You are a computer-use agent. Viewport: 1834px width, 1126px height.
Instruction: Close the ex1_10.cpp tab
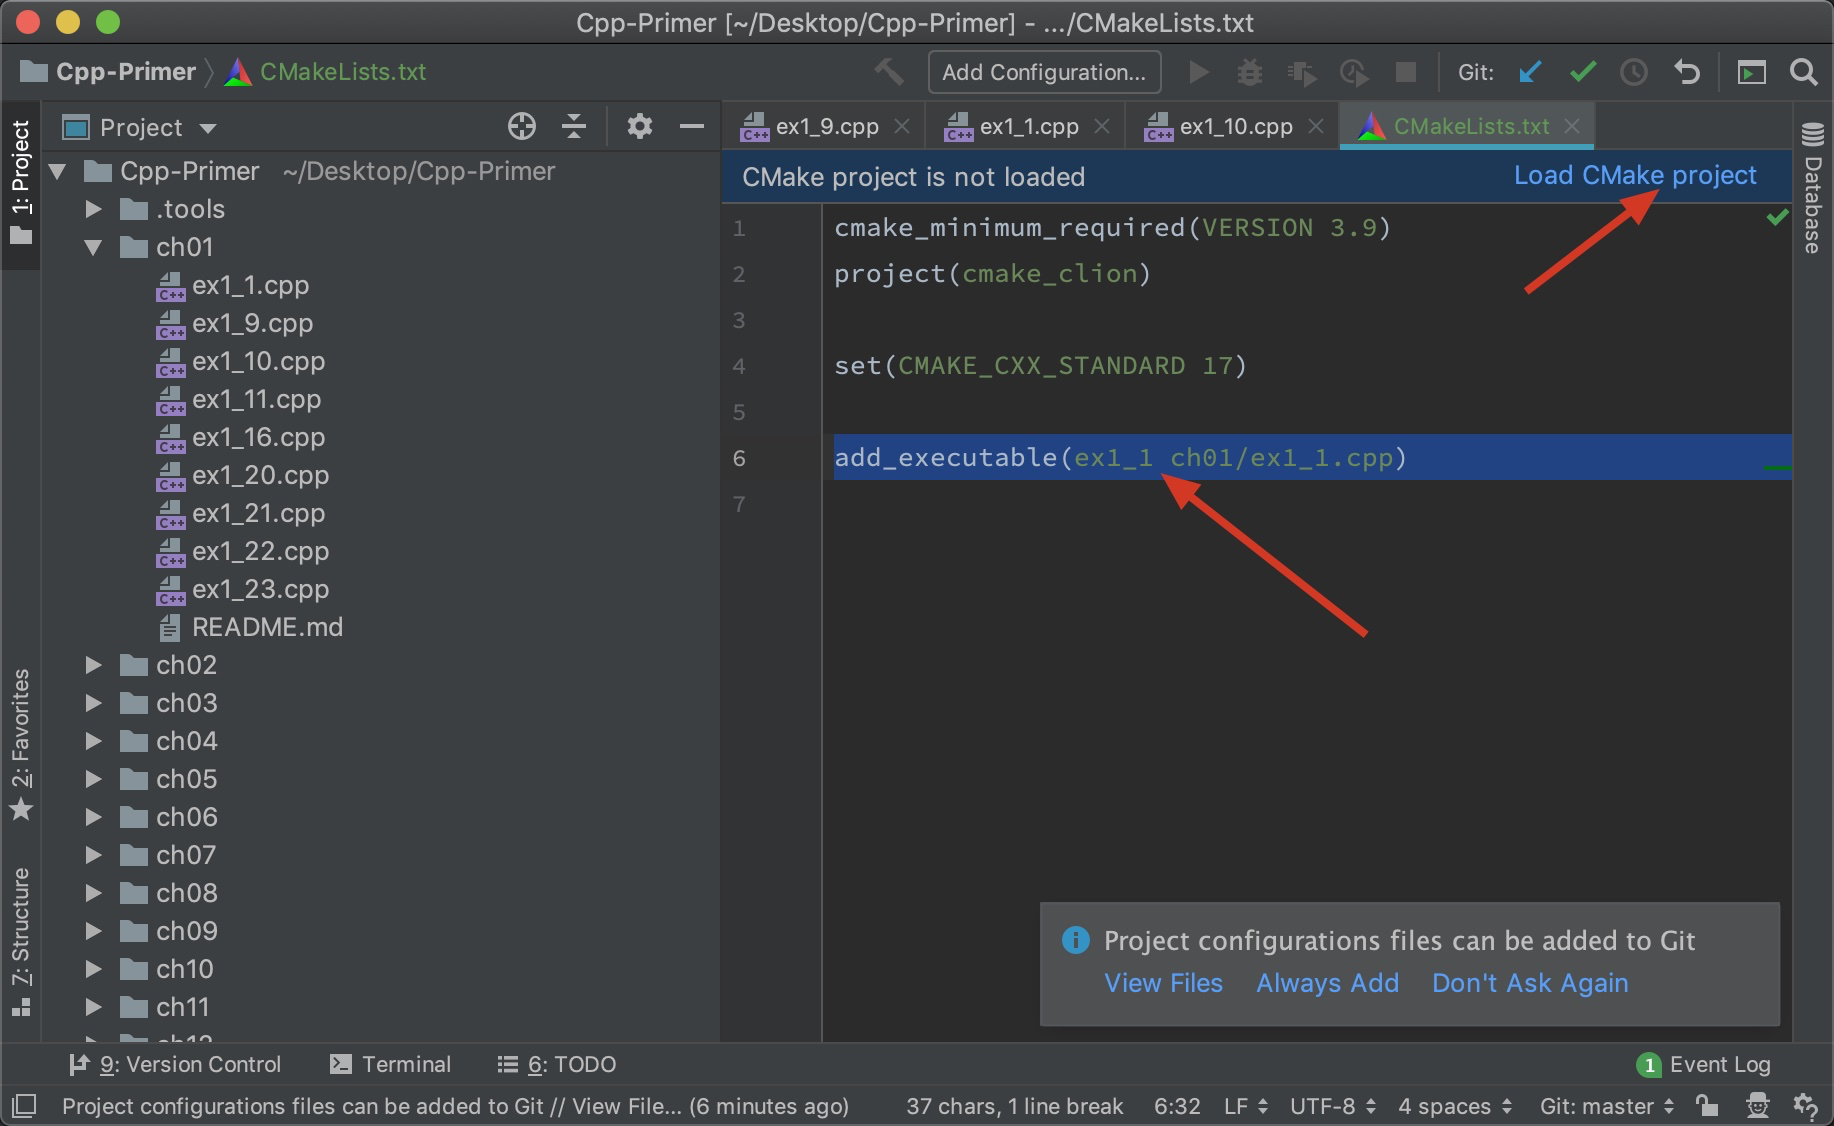tap(1316, 126)
